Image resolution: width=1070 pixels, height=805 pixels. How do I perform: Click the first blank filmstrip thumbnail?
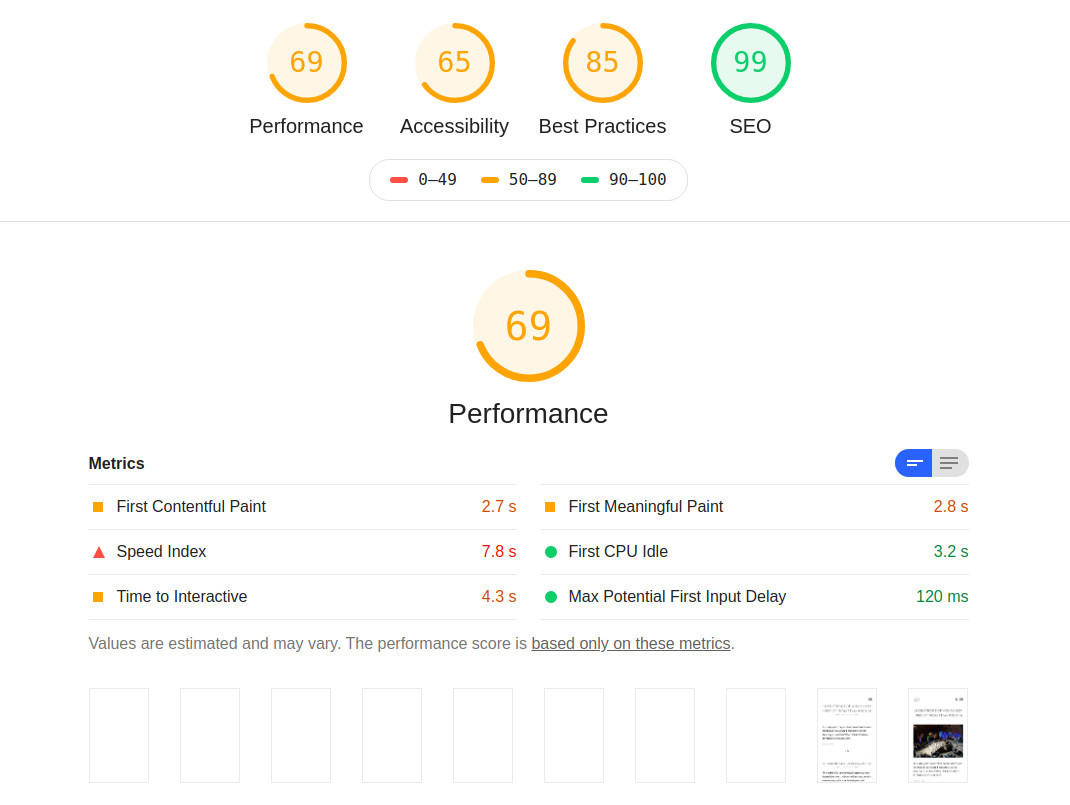pos(119,735)
